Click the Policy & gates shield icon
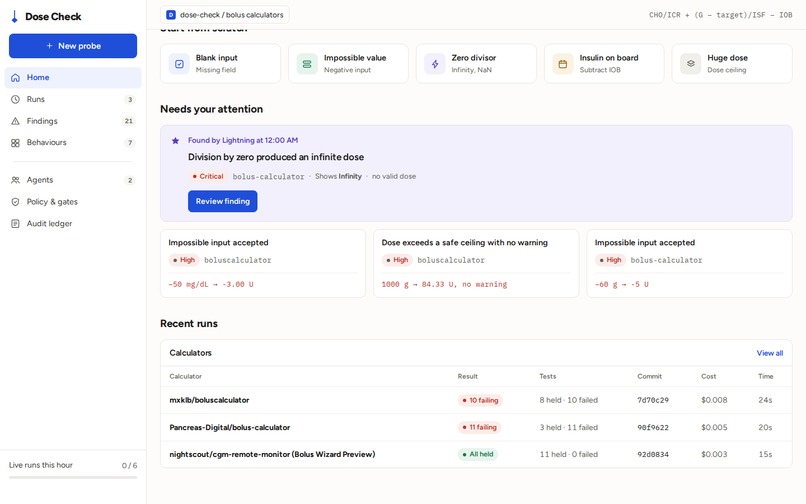 (15, 202)
